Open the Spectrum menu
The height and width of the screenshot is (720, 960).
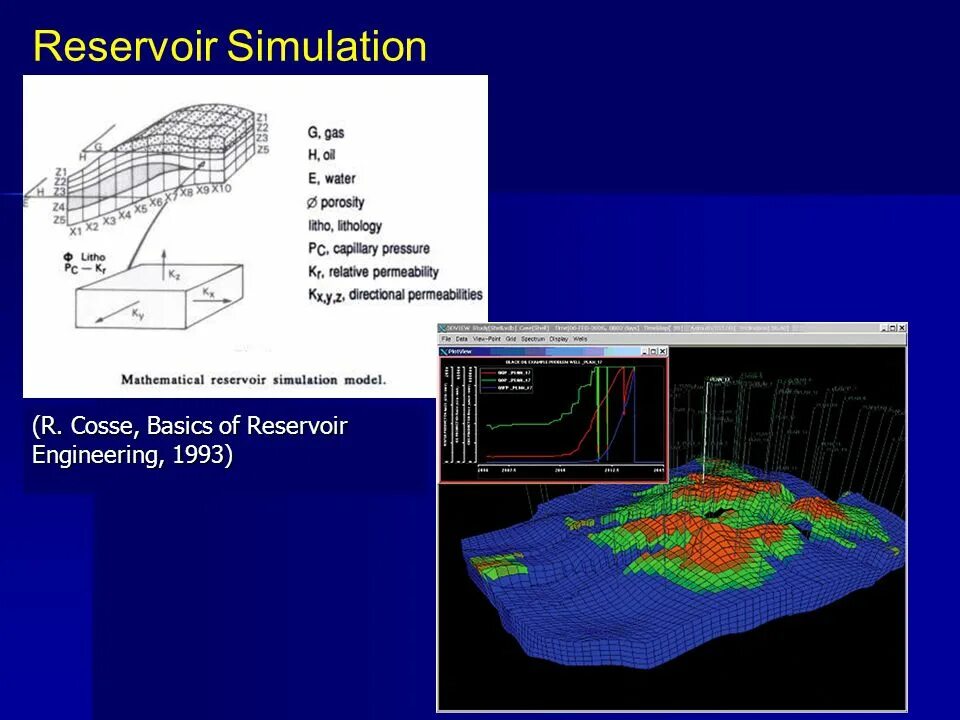[x=533, y=339]
